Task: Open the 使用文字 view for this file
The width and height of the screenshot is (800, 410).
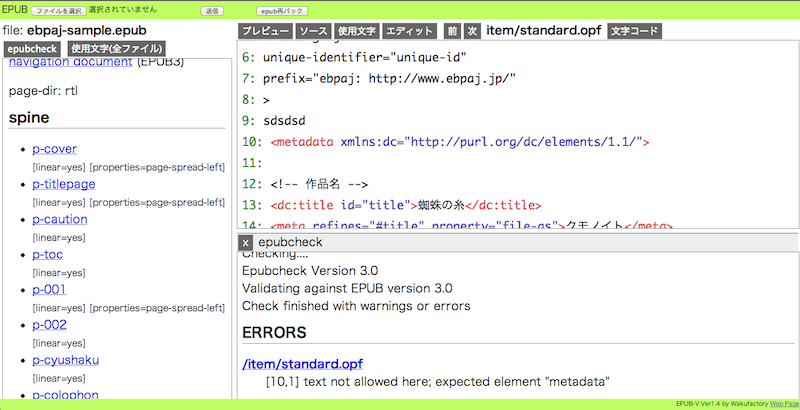Action: coord(356,31)
